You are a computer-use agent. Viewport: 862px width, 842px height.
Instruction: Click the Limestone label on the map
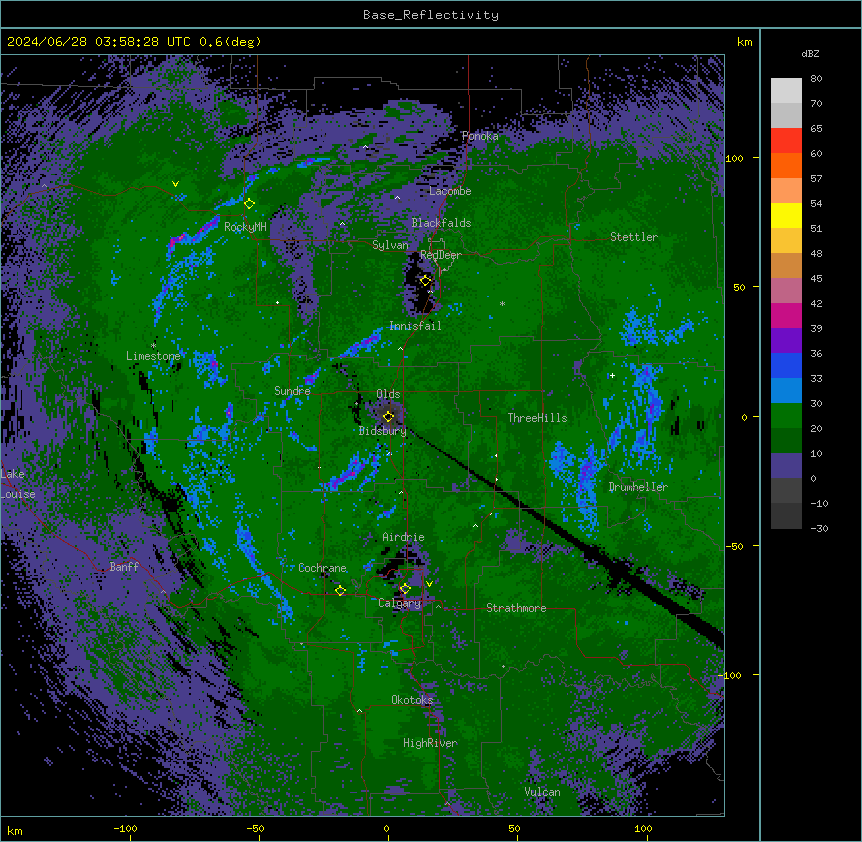click(x=153, y=356)
